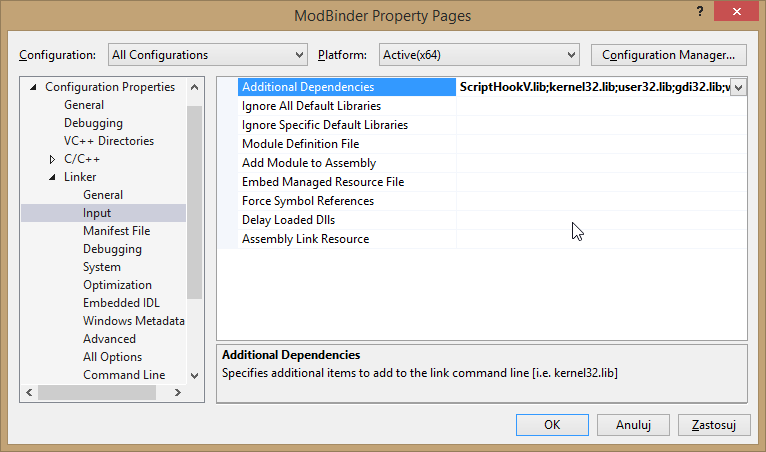766x452 pixels.
Task: Open Additional Dependencies value dropdown arrow
Action: [x=738, y=88]
